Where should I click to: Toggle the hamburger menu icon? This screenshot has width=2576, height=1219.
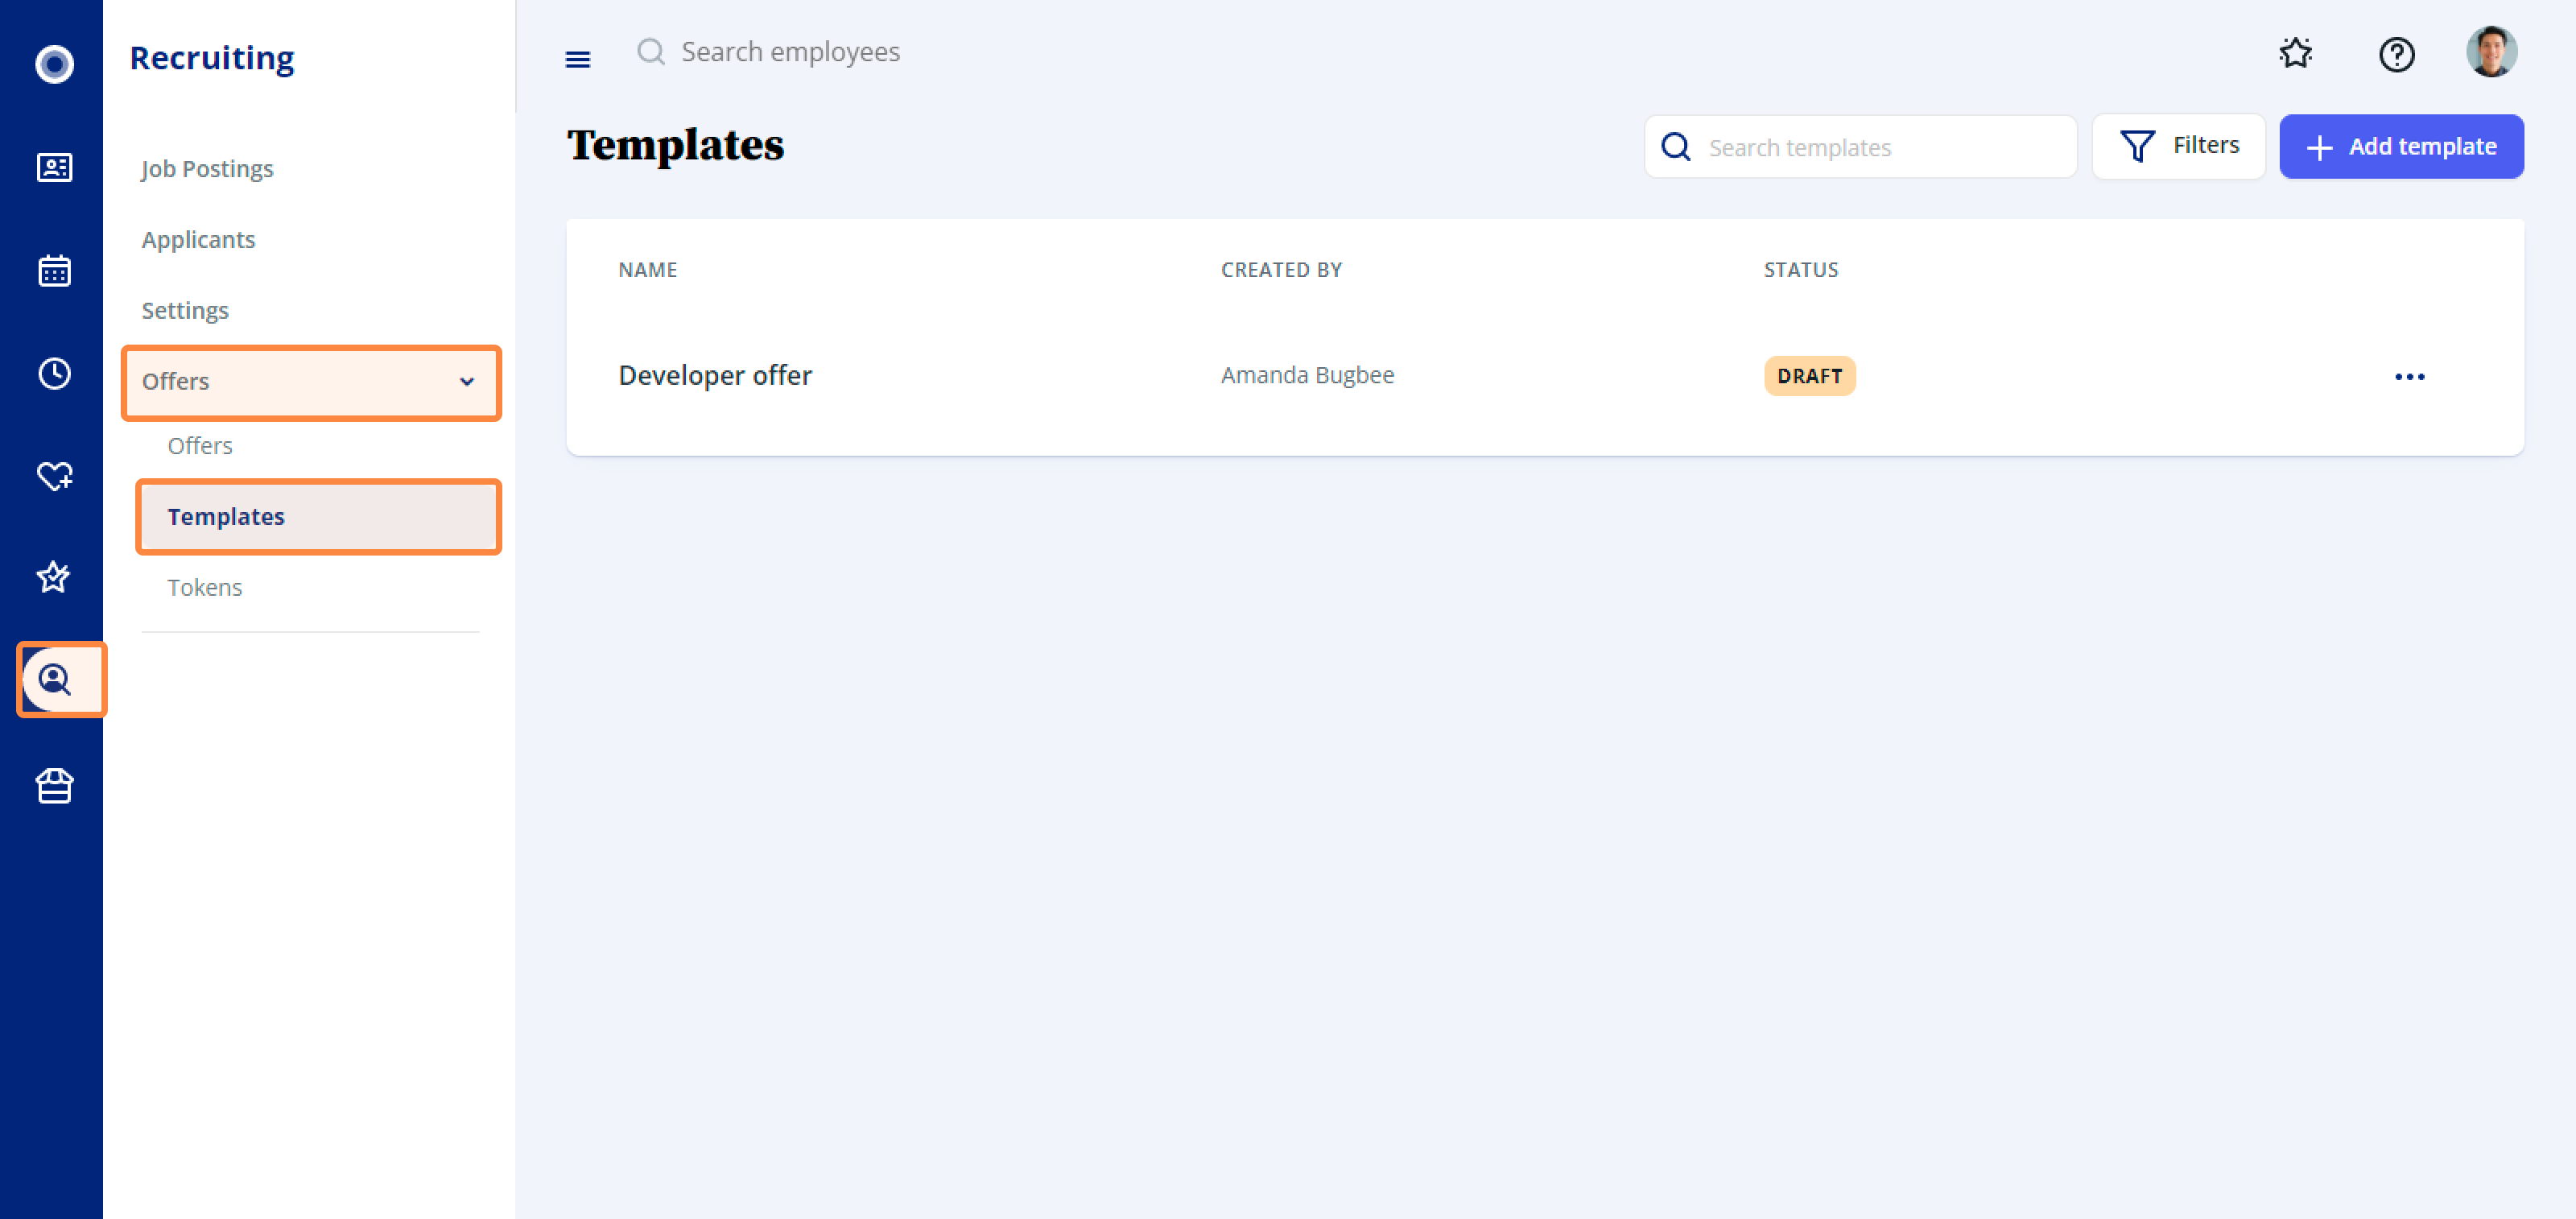pyautogui.click(x=578, y=60)
